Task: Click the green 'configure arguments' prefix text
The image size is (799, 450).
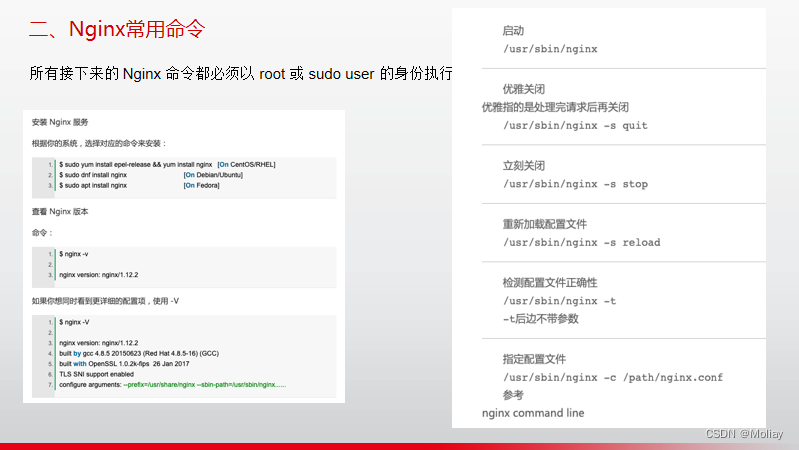Action: coord(204,385)
